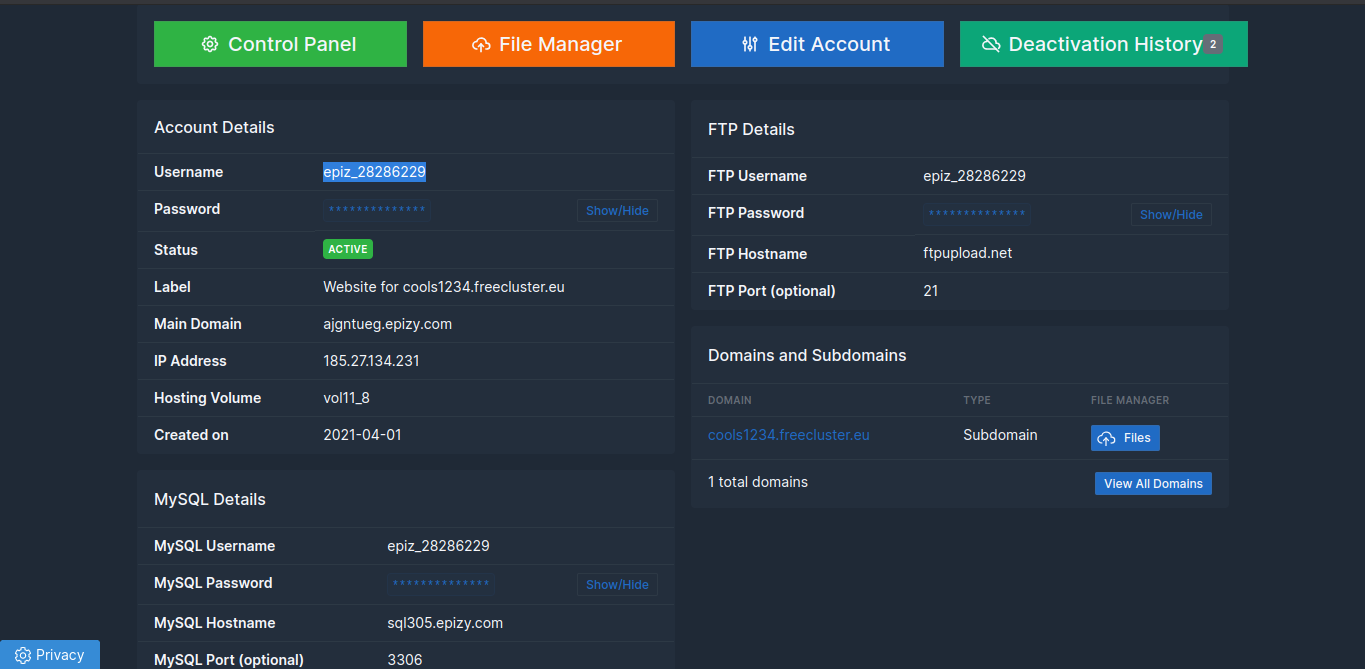1365x669 pixels.
Task: Click the masked account password field
Action: tap(377, 210)
